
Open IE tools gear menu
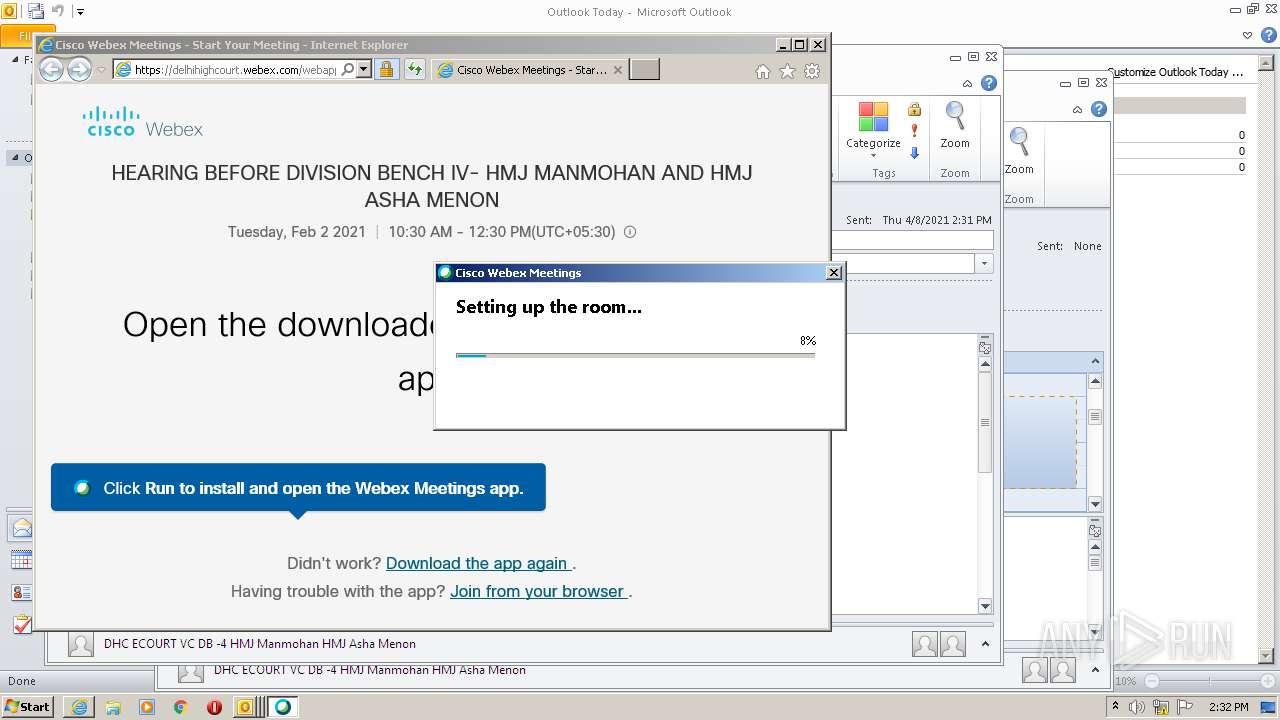point(812,71)
